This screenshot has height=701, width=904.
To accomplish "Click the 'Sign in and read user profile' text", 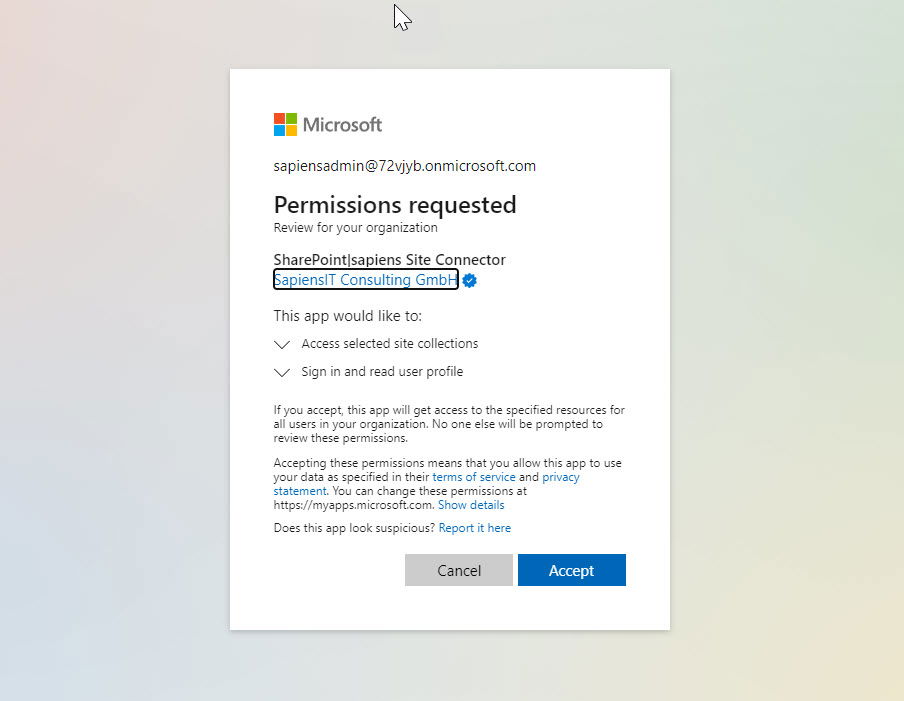I will tap(382, 372).
